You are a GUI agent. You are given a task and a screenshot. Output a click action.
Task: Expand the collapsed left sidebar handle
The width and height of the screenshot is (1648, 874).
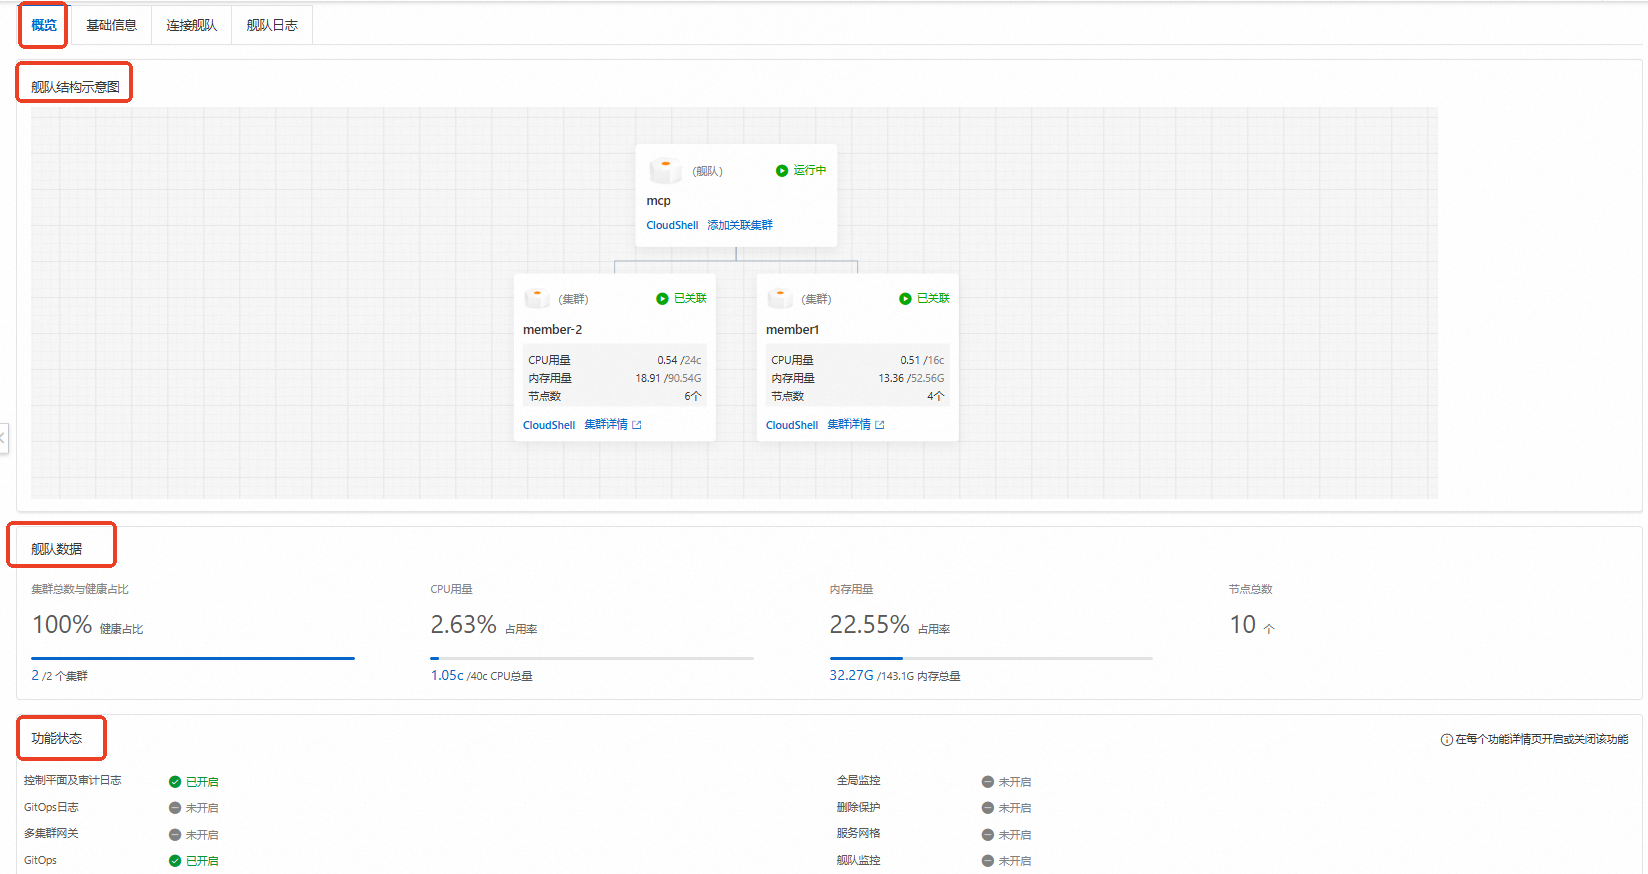tap(3, 438)
